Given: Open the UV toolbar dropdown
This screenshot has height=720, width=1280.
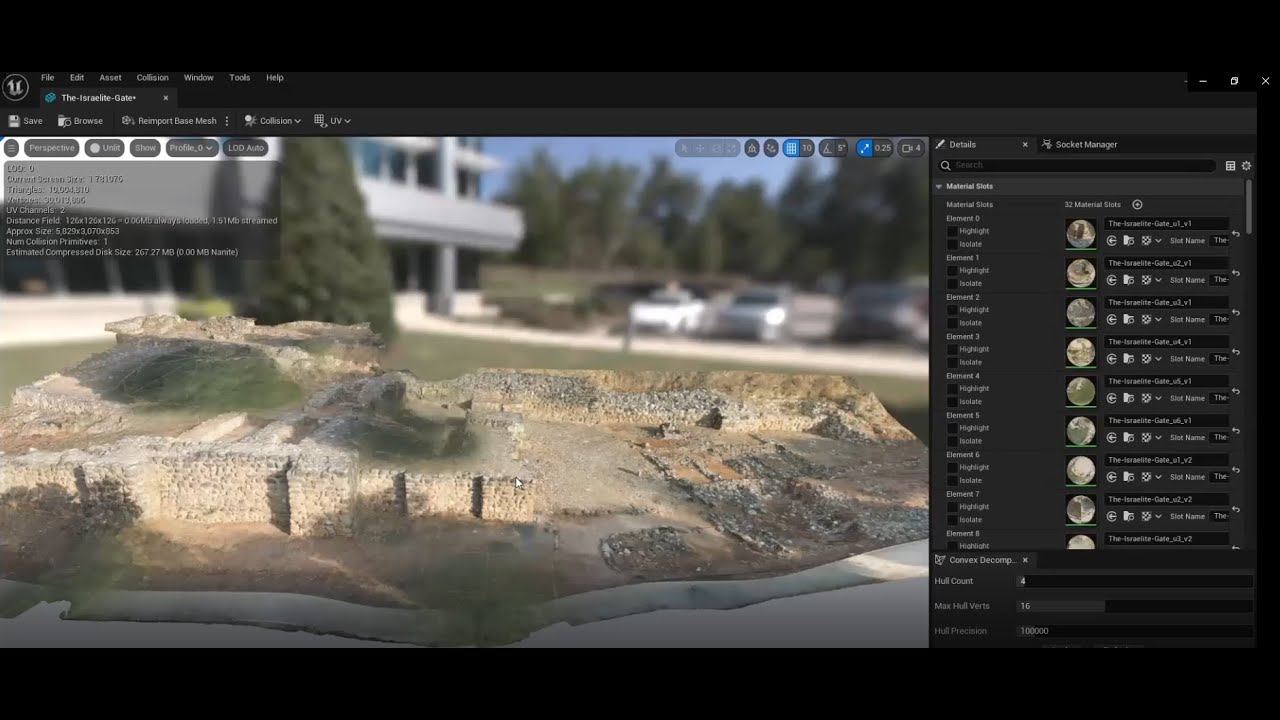Looking at the screenshot, I should pyautogui.click(x=333, y=121).
